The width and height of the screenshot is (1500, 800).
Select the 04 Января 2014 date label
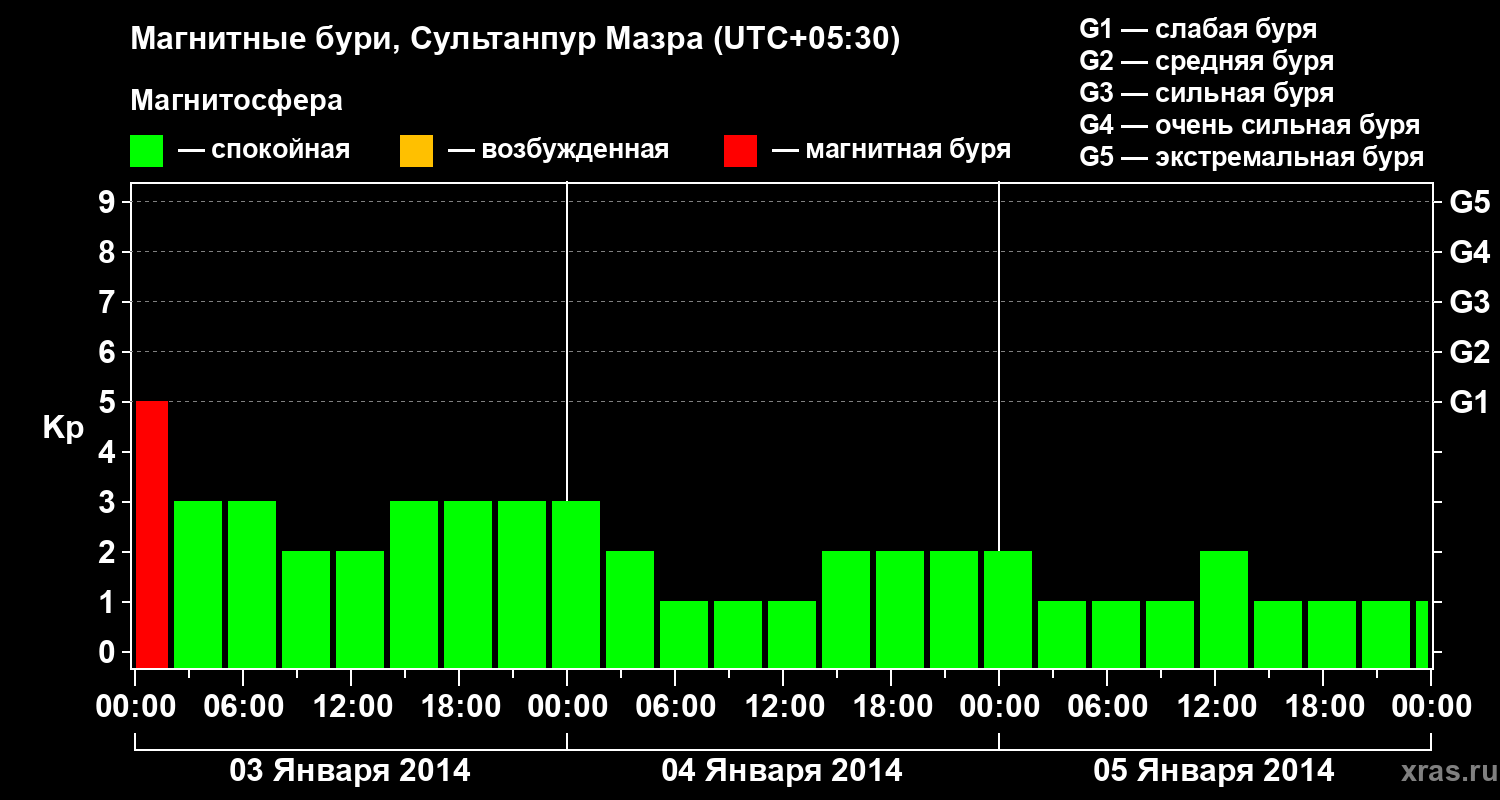(x=782, y=771)
